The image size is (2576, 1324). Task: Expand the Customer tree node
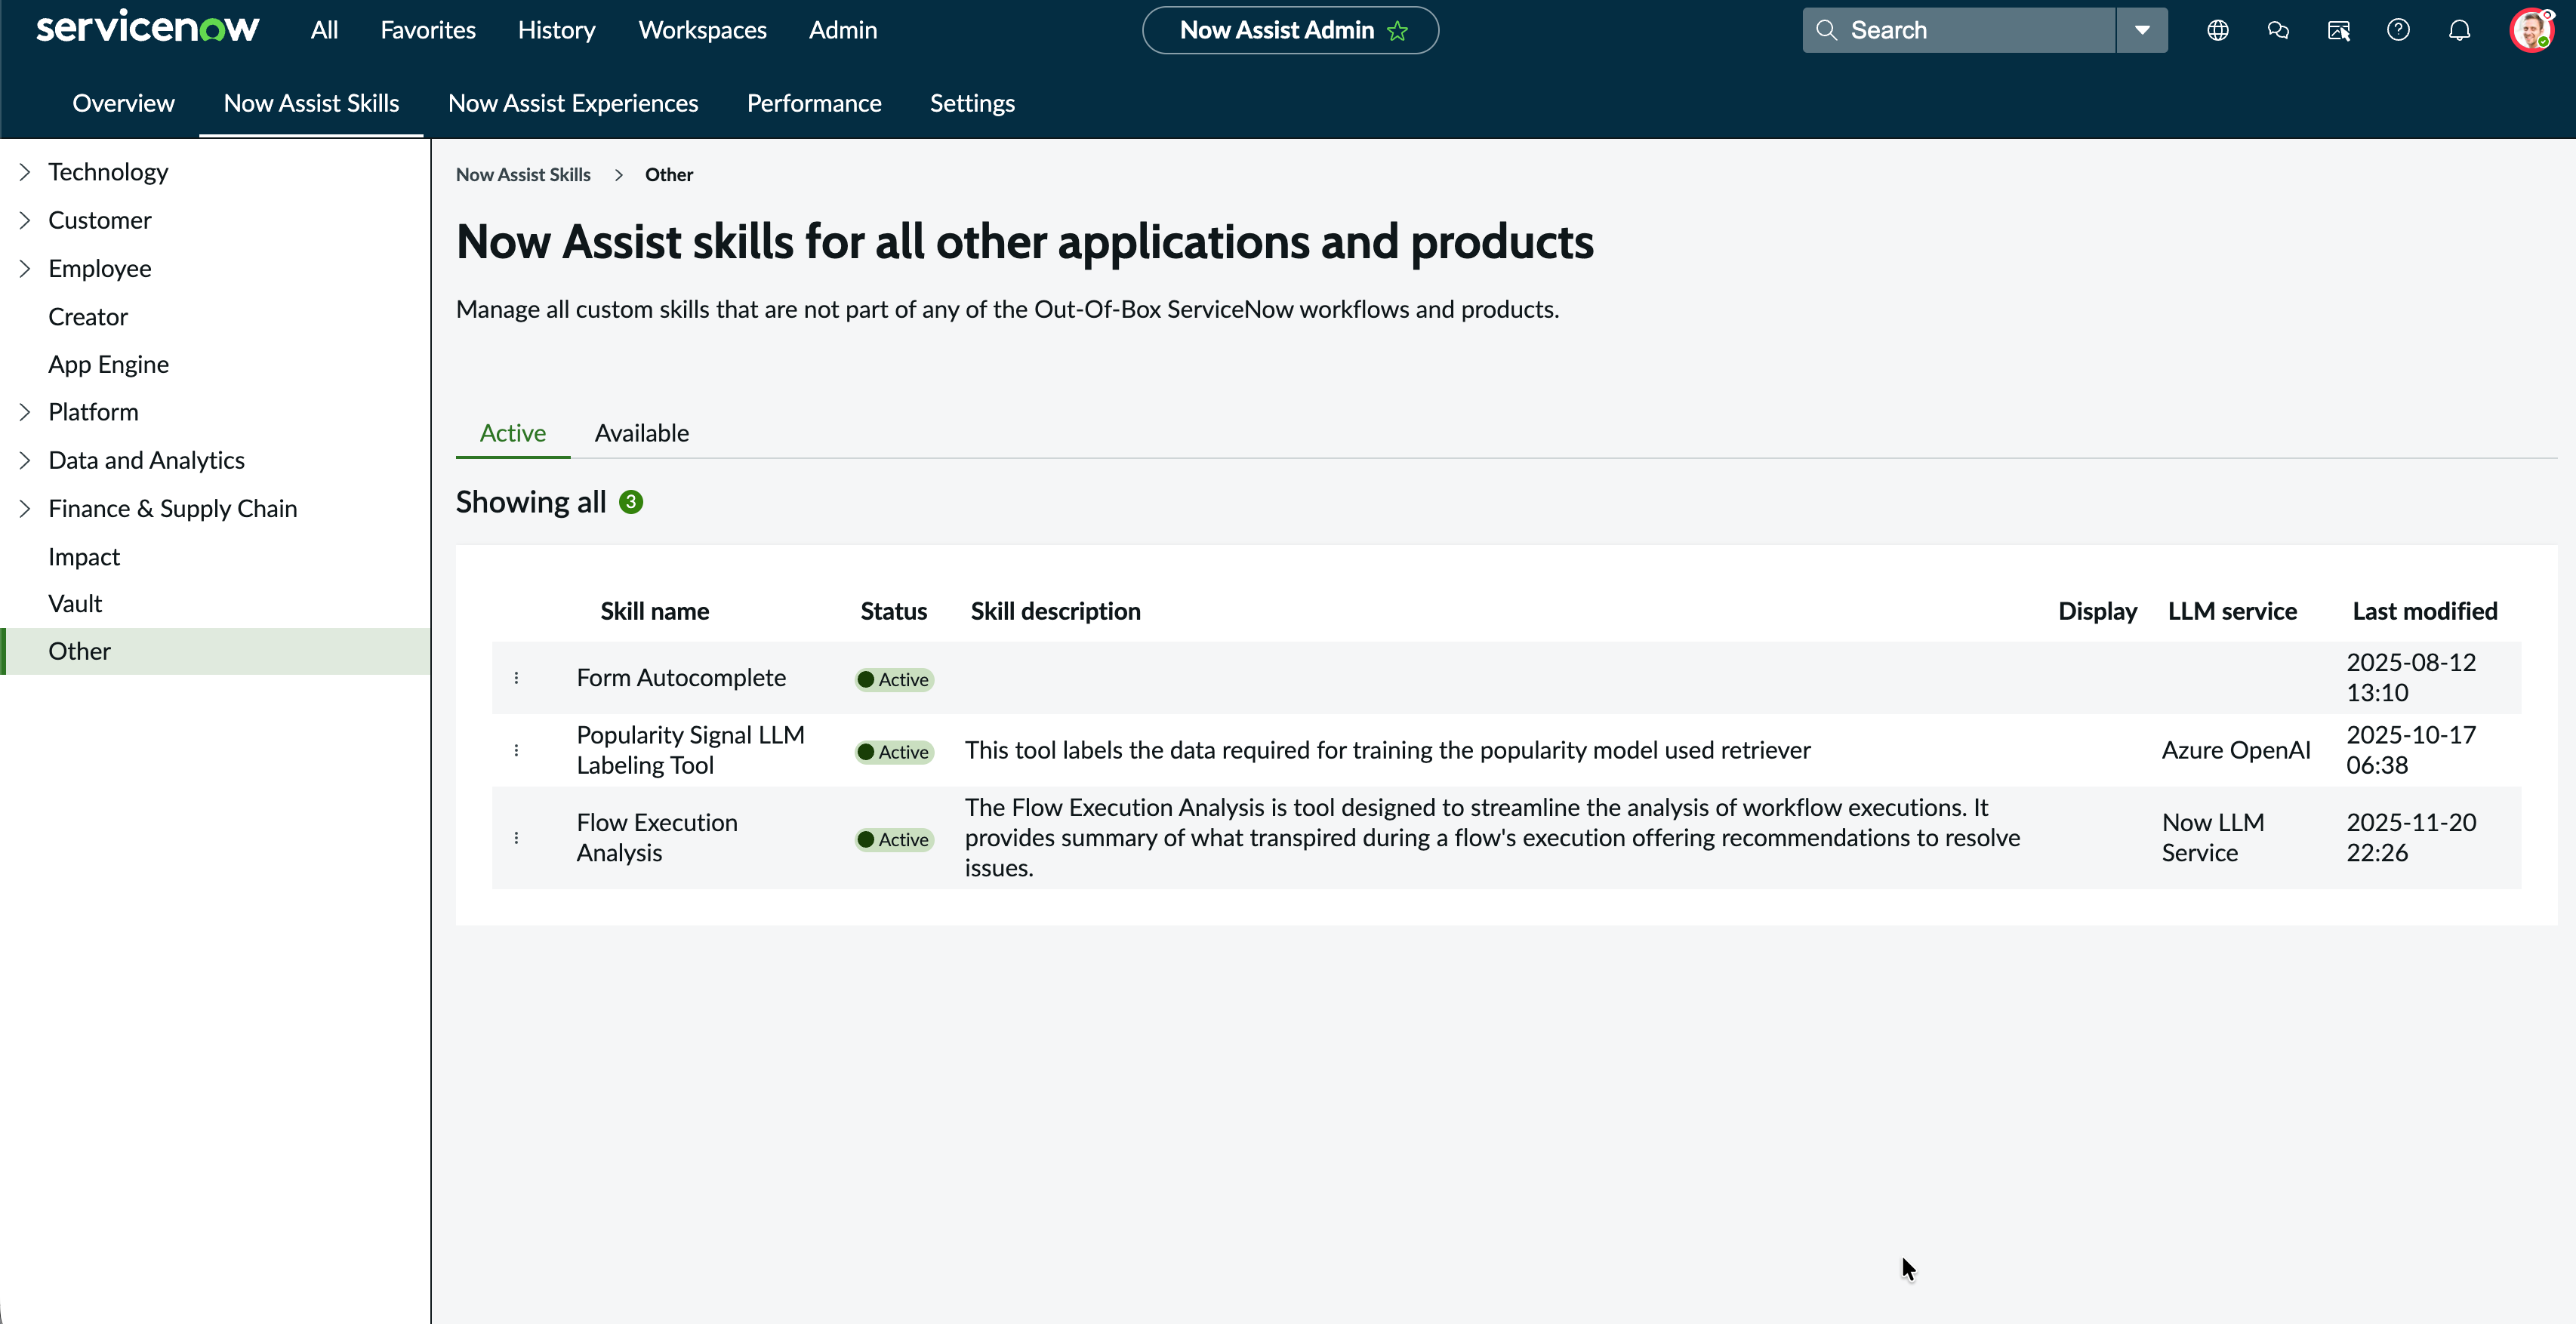point(25,220)
